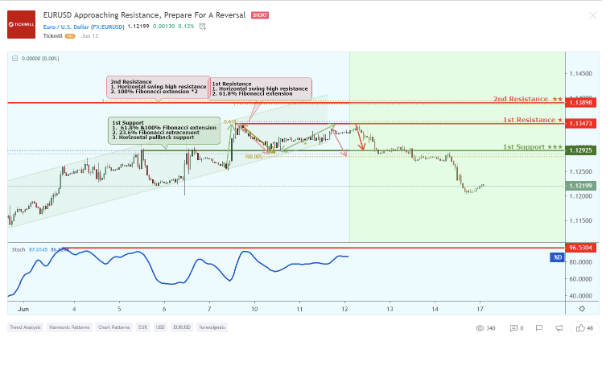Click the SHORT badge next to the title

point(259,15)
